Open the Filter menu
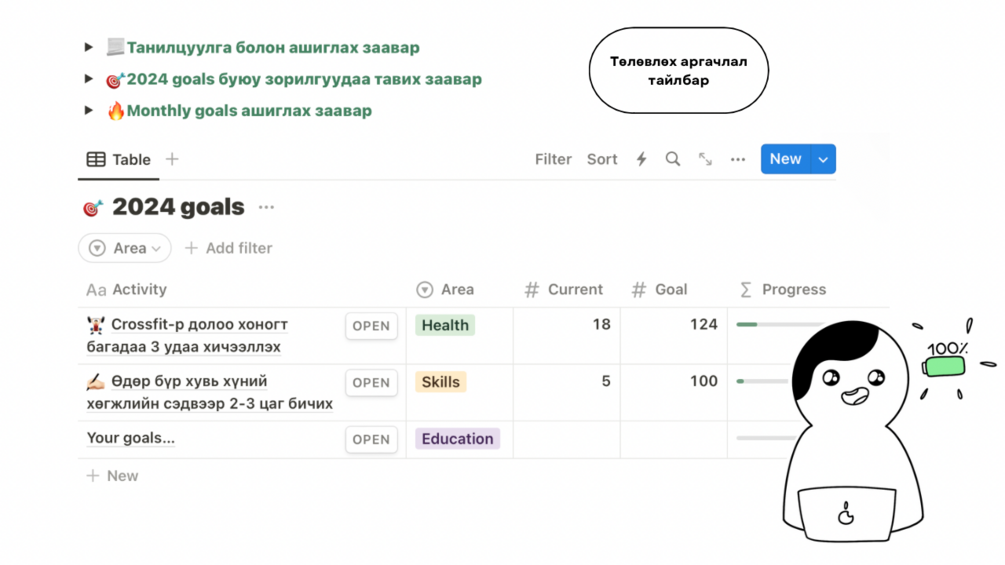Screen dimensions: 1005x565 pyautogui.click(x=553, y=159)
